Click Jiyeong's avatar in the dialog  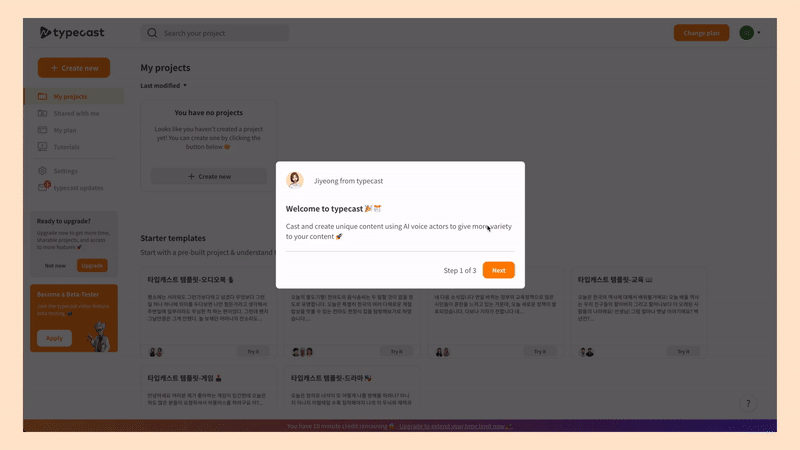coord(295,180)
